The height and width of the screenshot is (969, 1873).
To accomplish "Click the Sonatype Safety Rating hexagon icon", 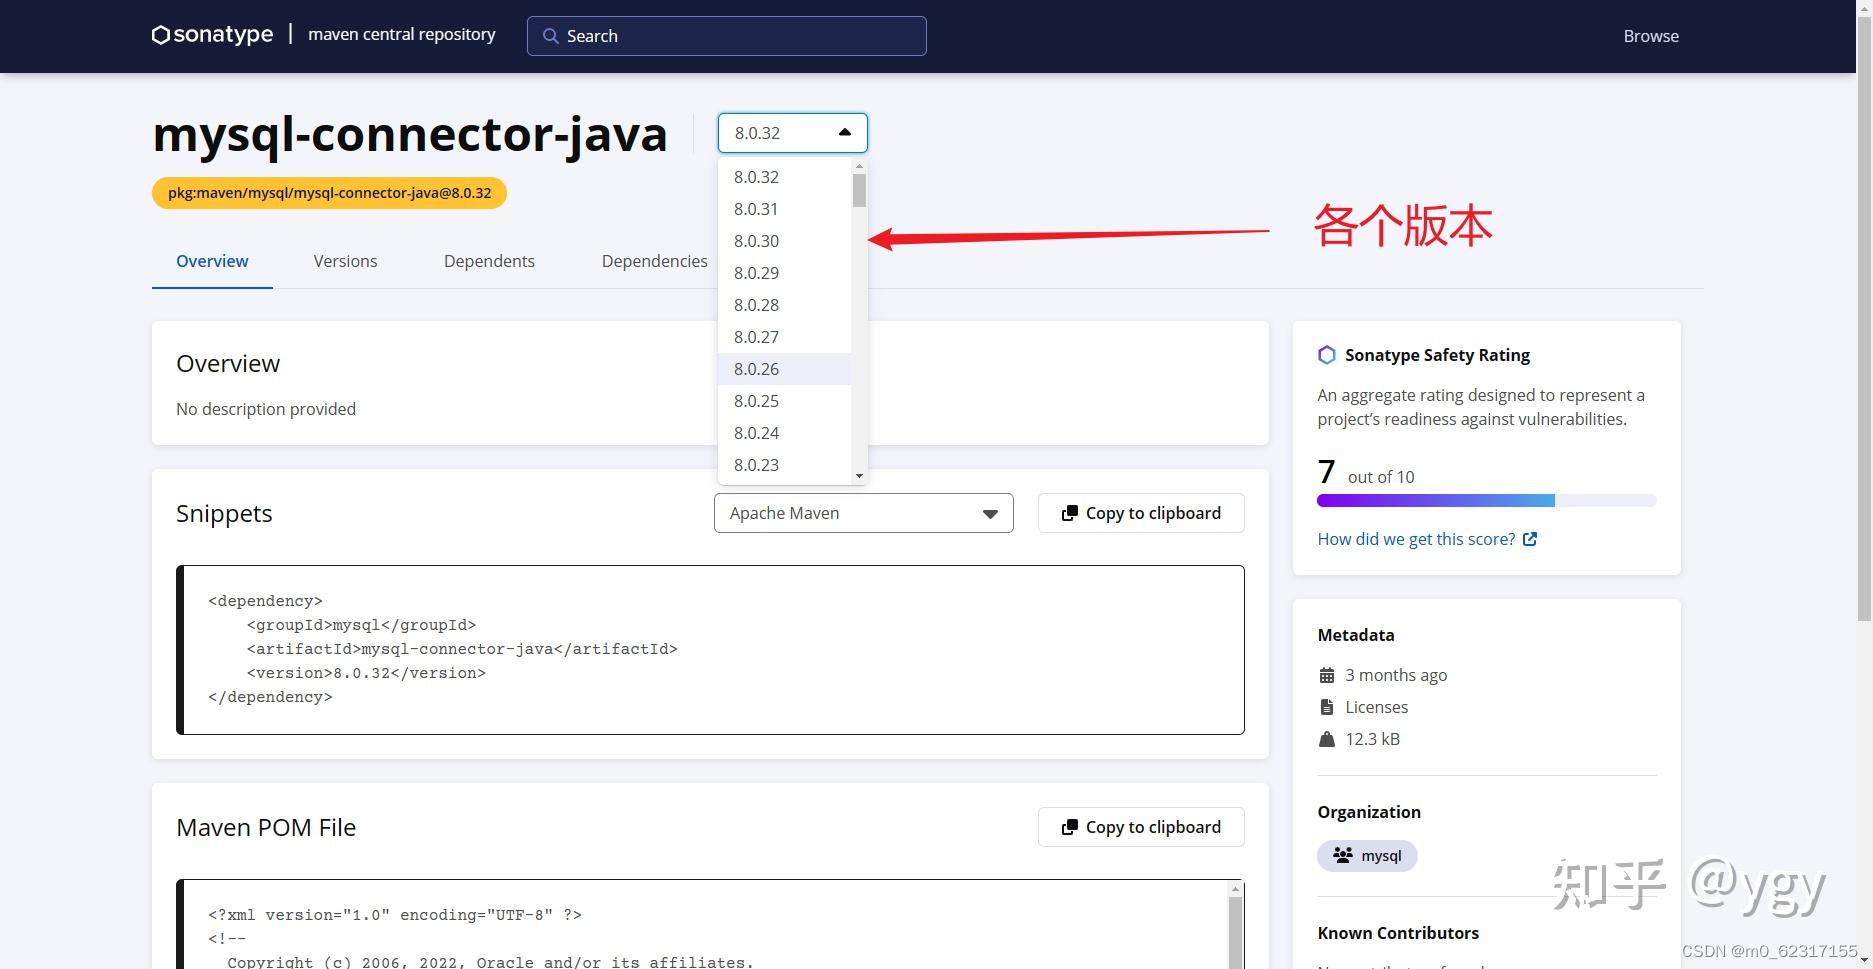I will tap(1326, 354).
